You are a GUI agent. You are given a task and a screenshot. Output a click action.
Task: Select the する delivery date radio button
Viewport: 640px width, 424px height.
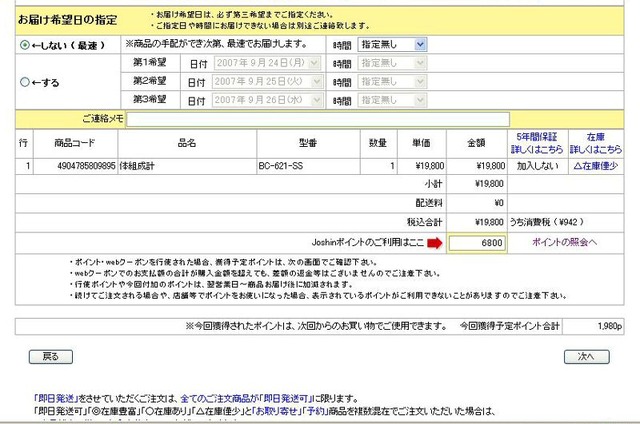tap(25, 82)
